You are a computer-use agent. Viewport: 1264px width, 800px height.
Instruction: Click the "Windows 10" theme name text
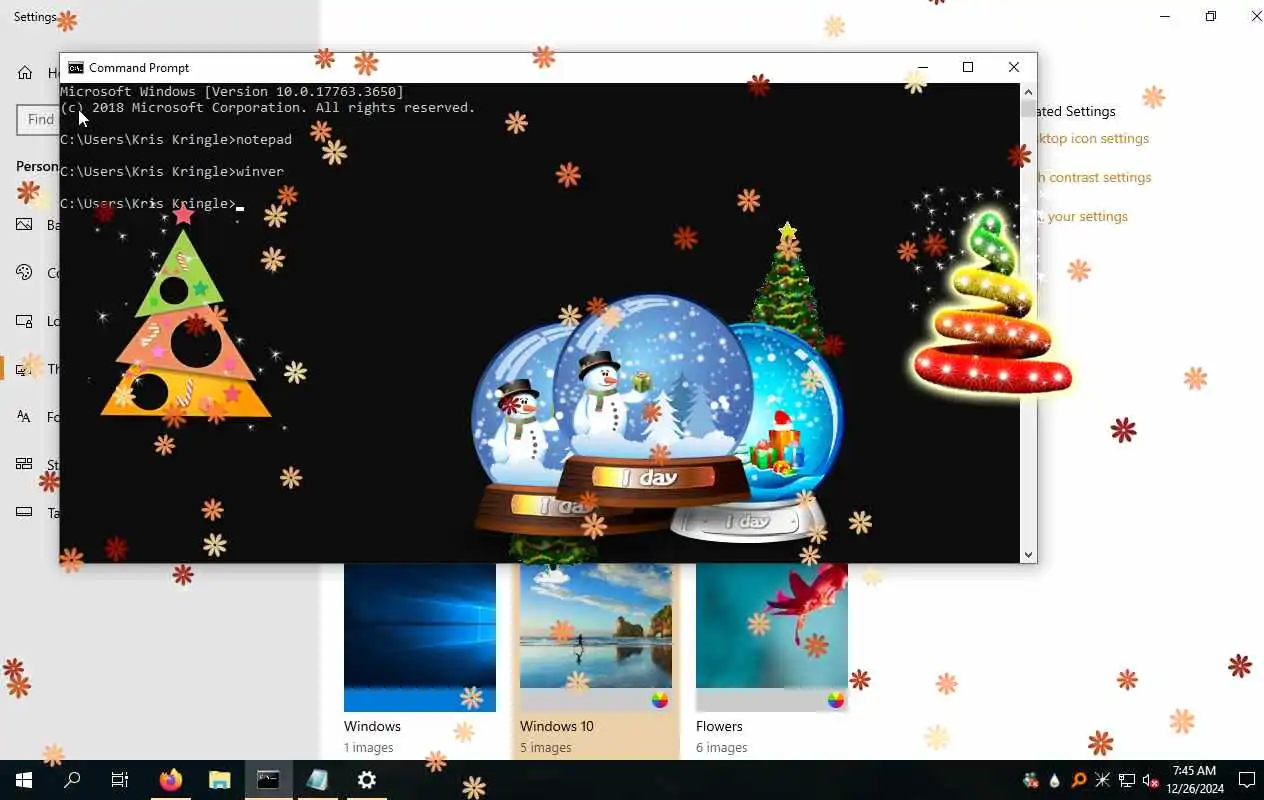point(557,726)
